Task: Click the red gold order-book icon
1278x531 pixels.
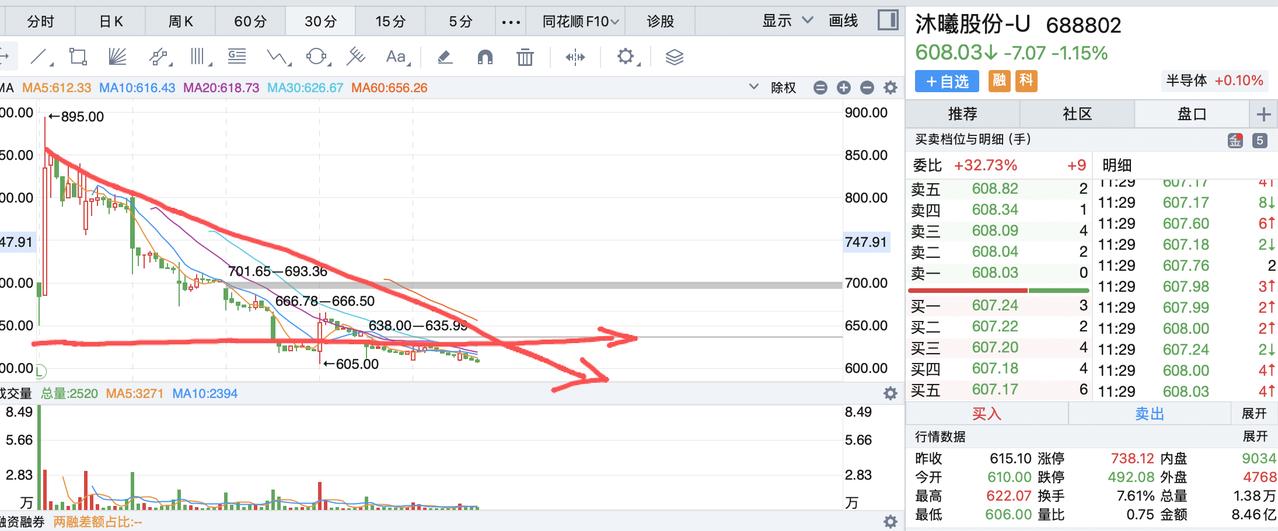Action: click(x=1235, y=140)
